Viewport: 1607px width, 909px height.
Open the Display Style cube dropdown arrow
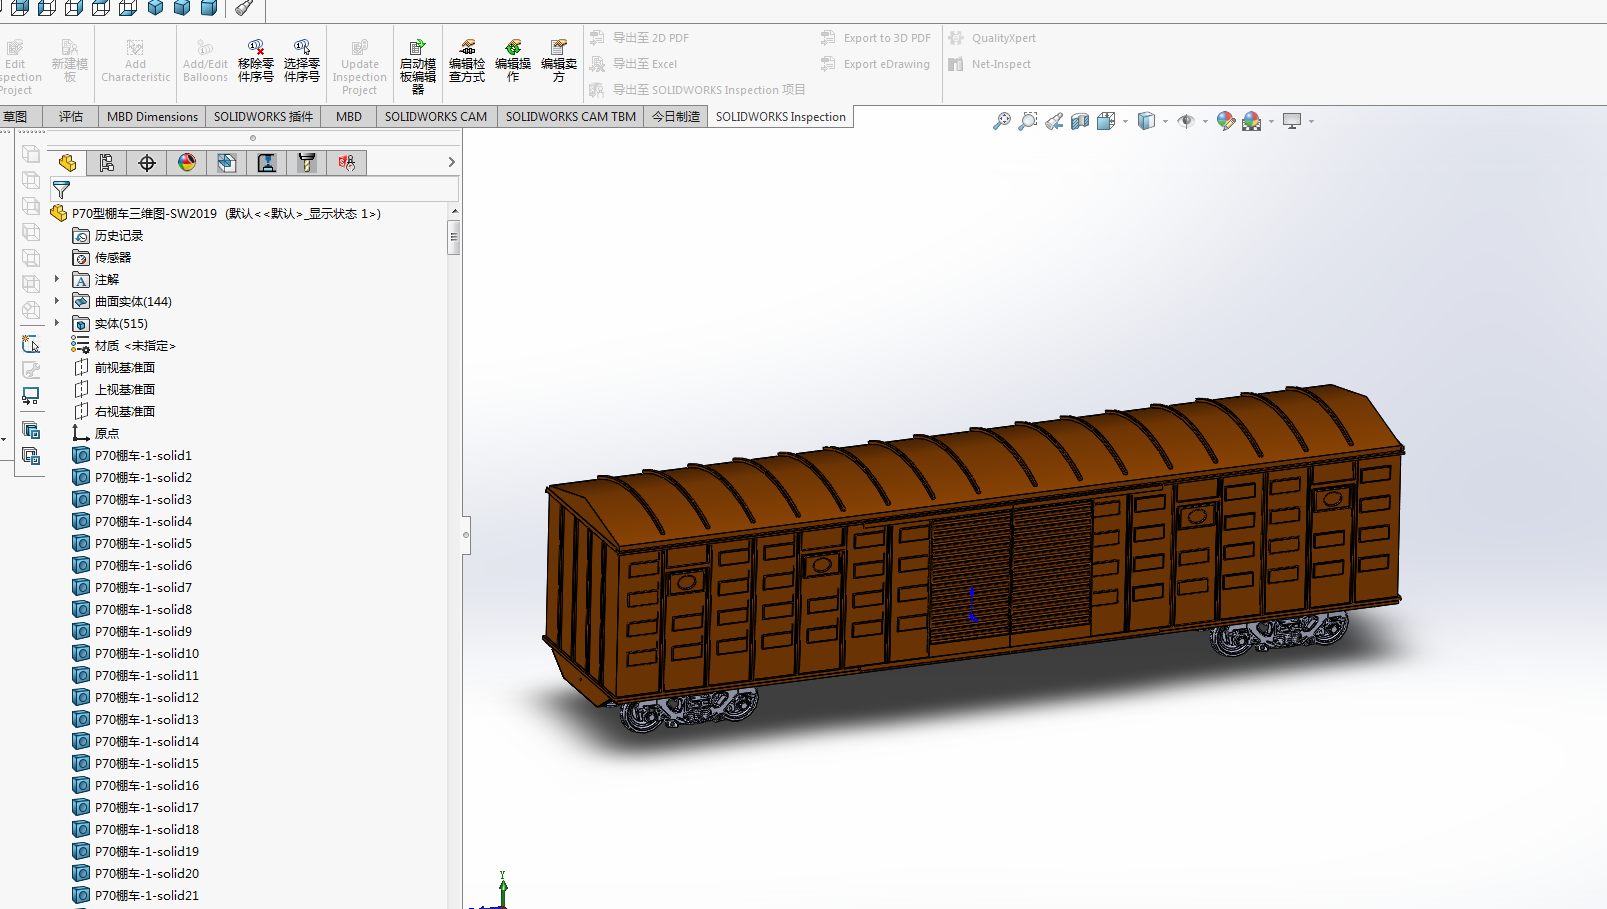[1165, 122]
